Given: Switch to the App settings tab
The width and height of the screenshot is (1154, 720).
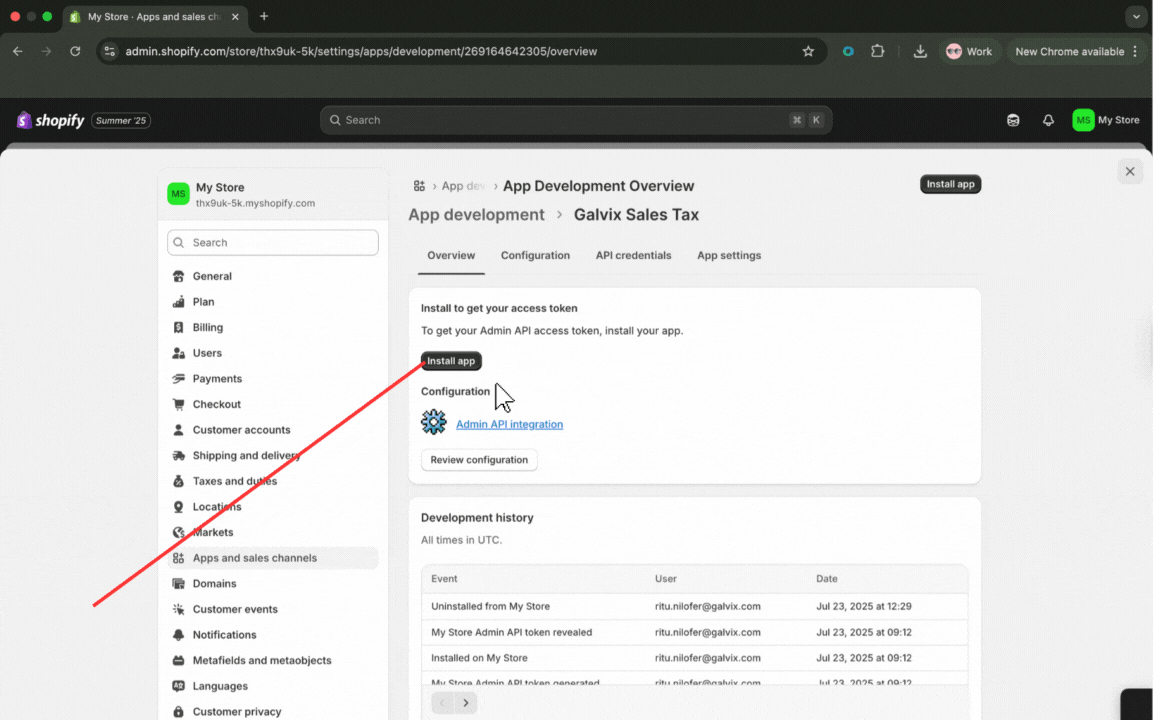Looking at the screenshot, I should click(729, 255).
